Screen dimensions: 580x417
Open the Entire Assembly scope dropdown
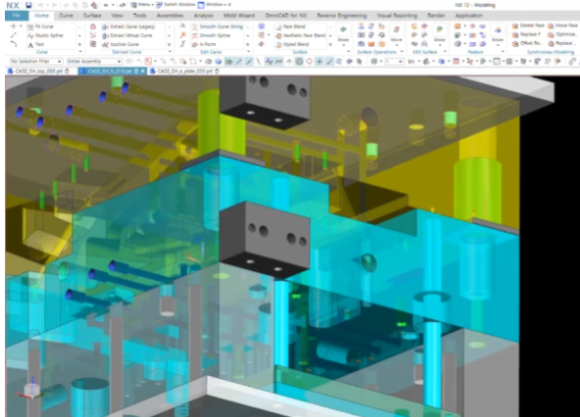click(x=95, y=61)
